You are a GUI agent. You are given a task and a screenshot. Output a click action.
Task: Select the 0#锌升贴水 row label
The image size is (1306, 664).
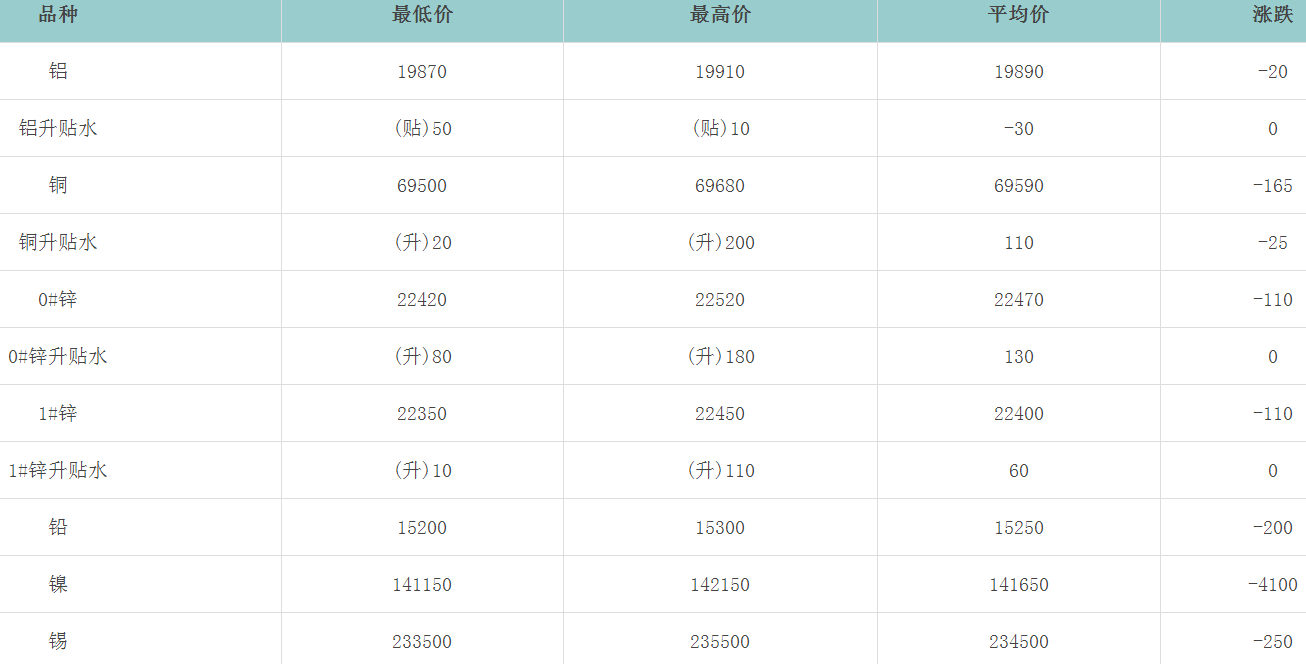pyautogui.click(x=58, y=357)
